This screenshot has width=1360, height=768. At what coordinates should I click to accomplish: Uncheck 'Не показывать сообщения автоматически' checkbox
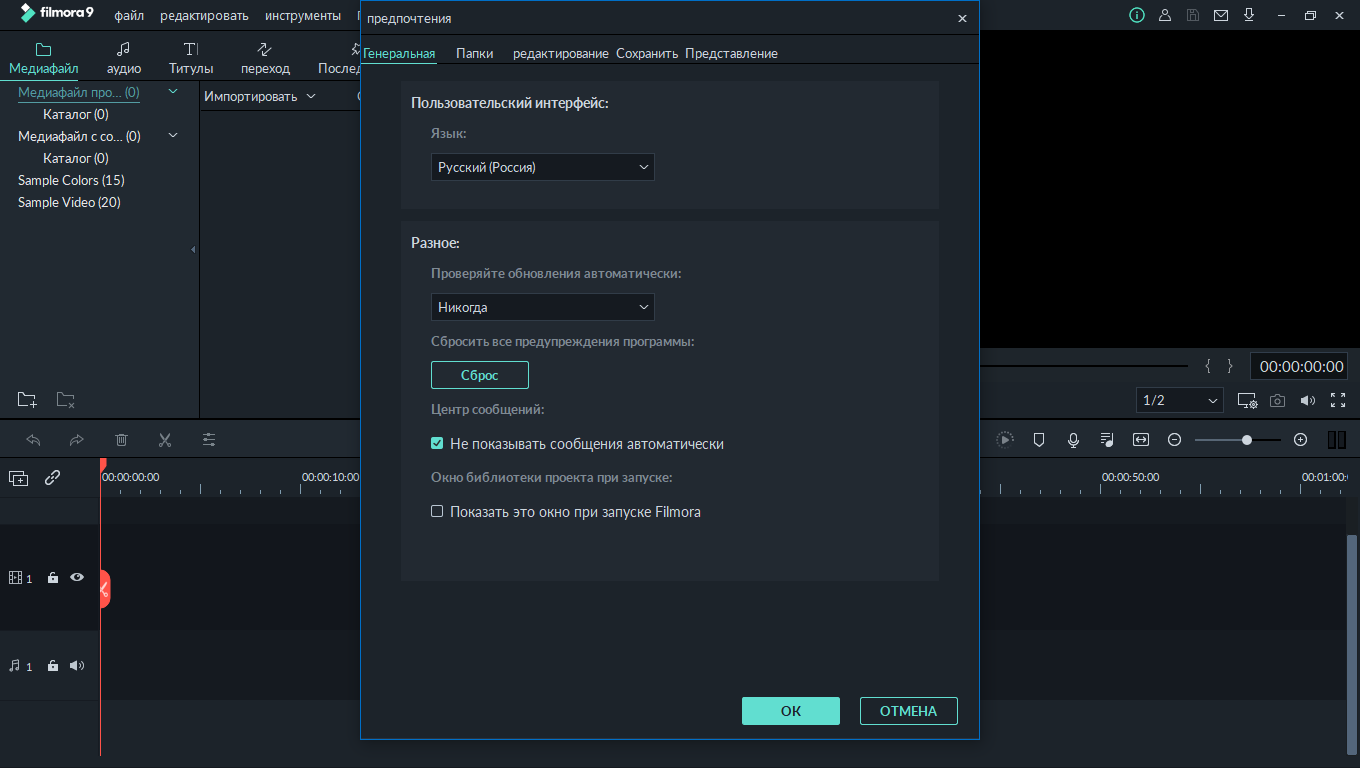[x=437, y=444]
